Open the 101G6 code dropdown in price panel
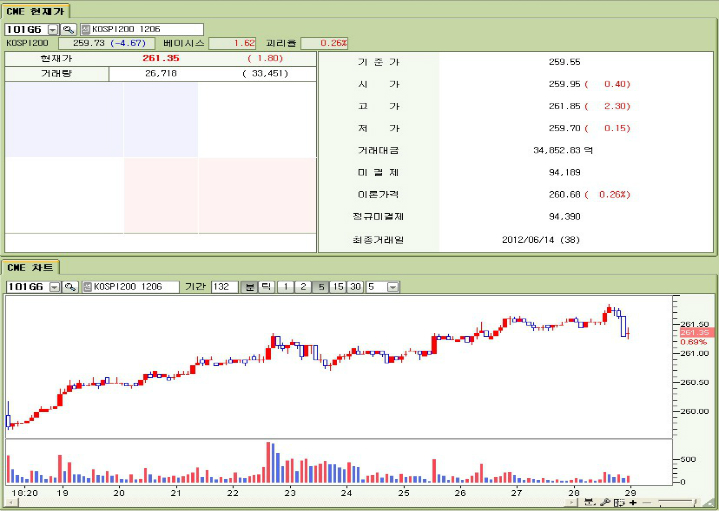 click(53, 30)
